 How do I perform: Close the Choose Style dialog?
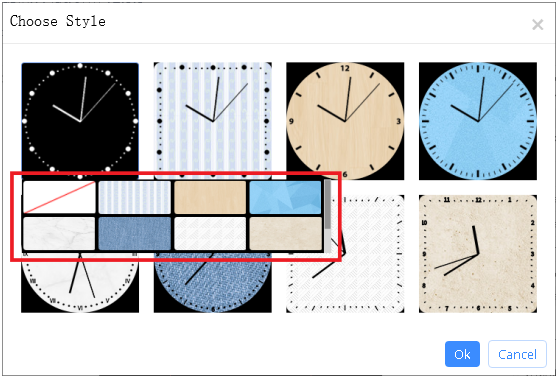(x=537, y=25)
